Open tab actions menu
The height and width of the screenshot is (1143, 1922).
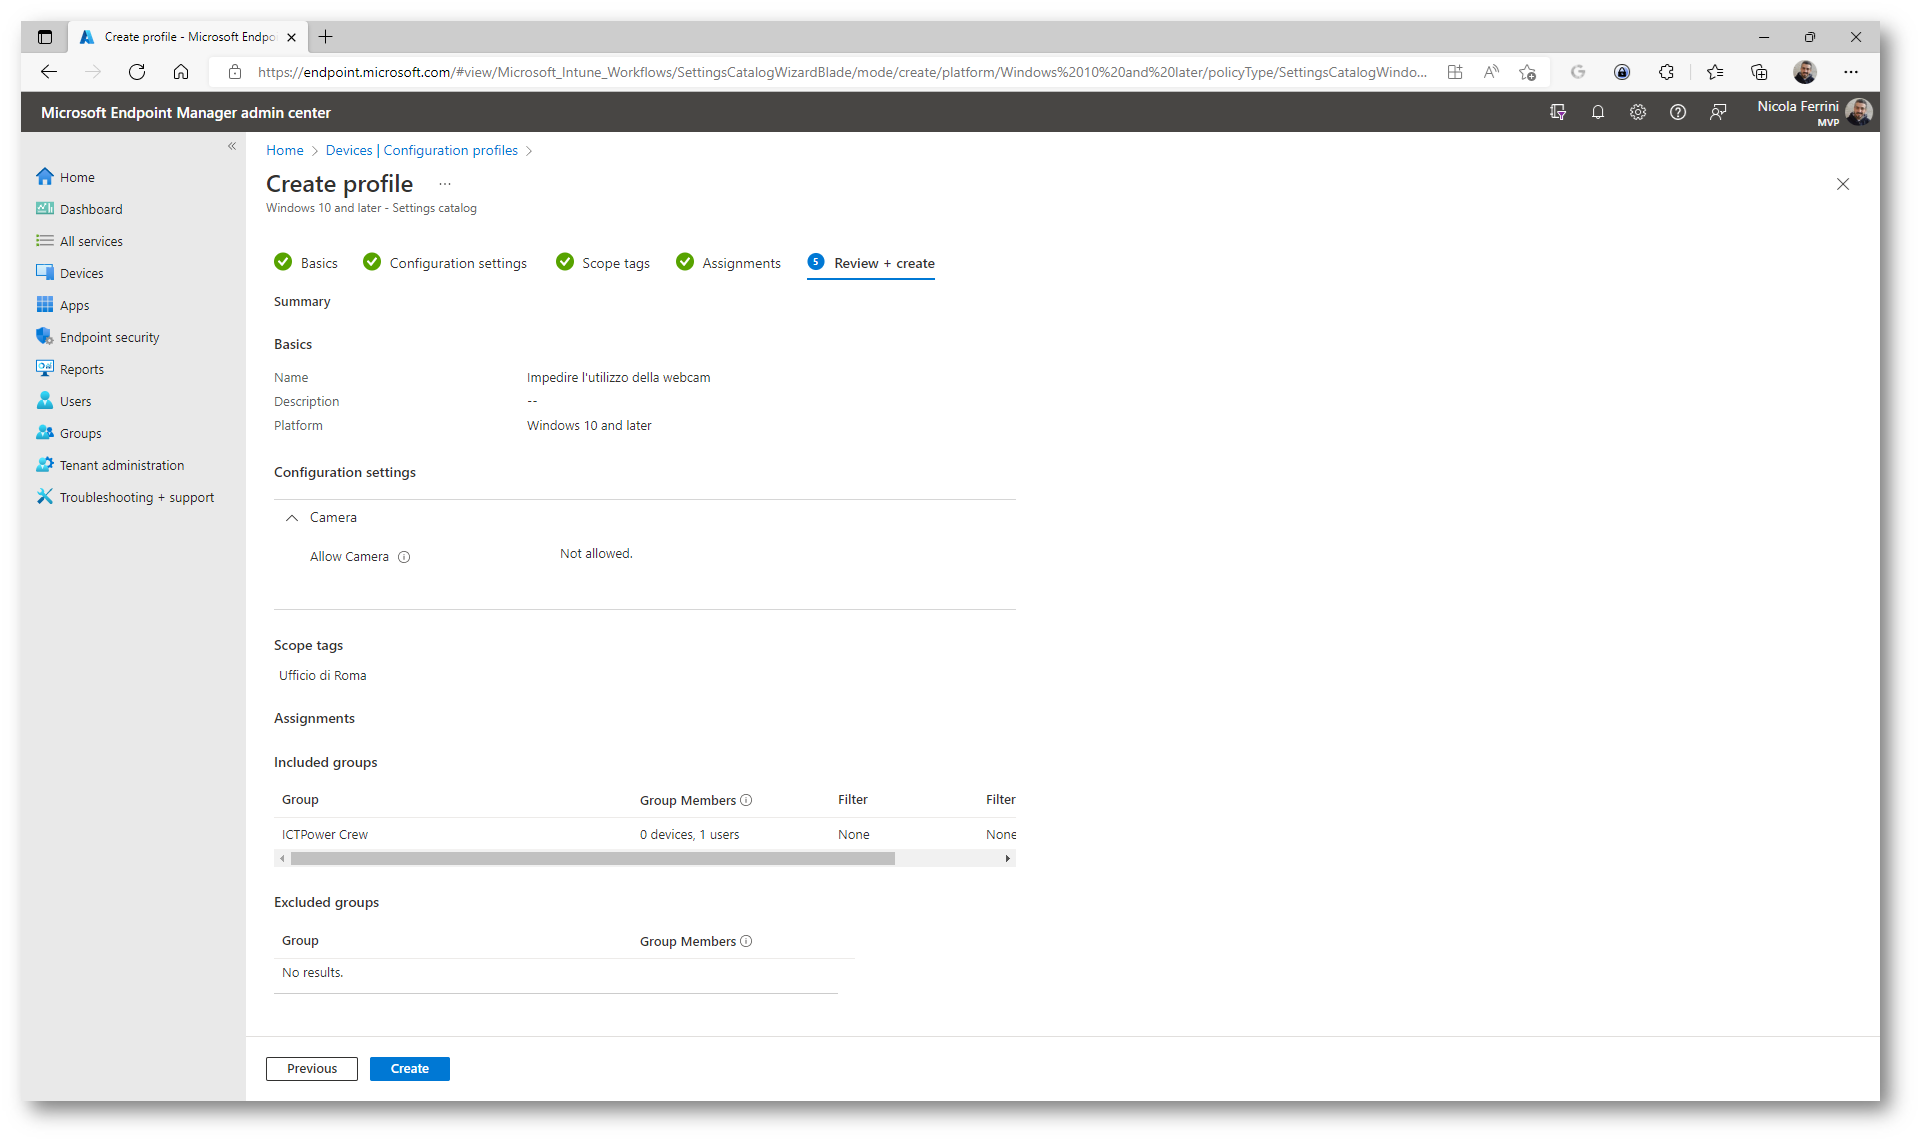click(45, 37)
